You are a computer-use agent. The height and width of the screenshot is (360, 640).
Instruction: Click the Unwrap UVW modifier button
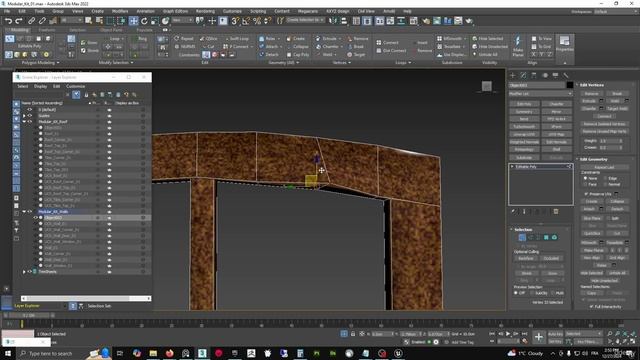524,134
